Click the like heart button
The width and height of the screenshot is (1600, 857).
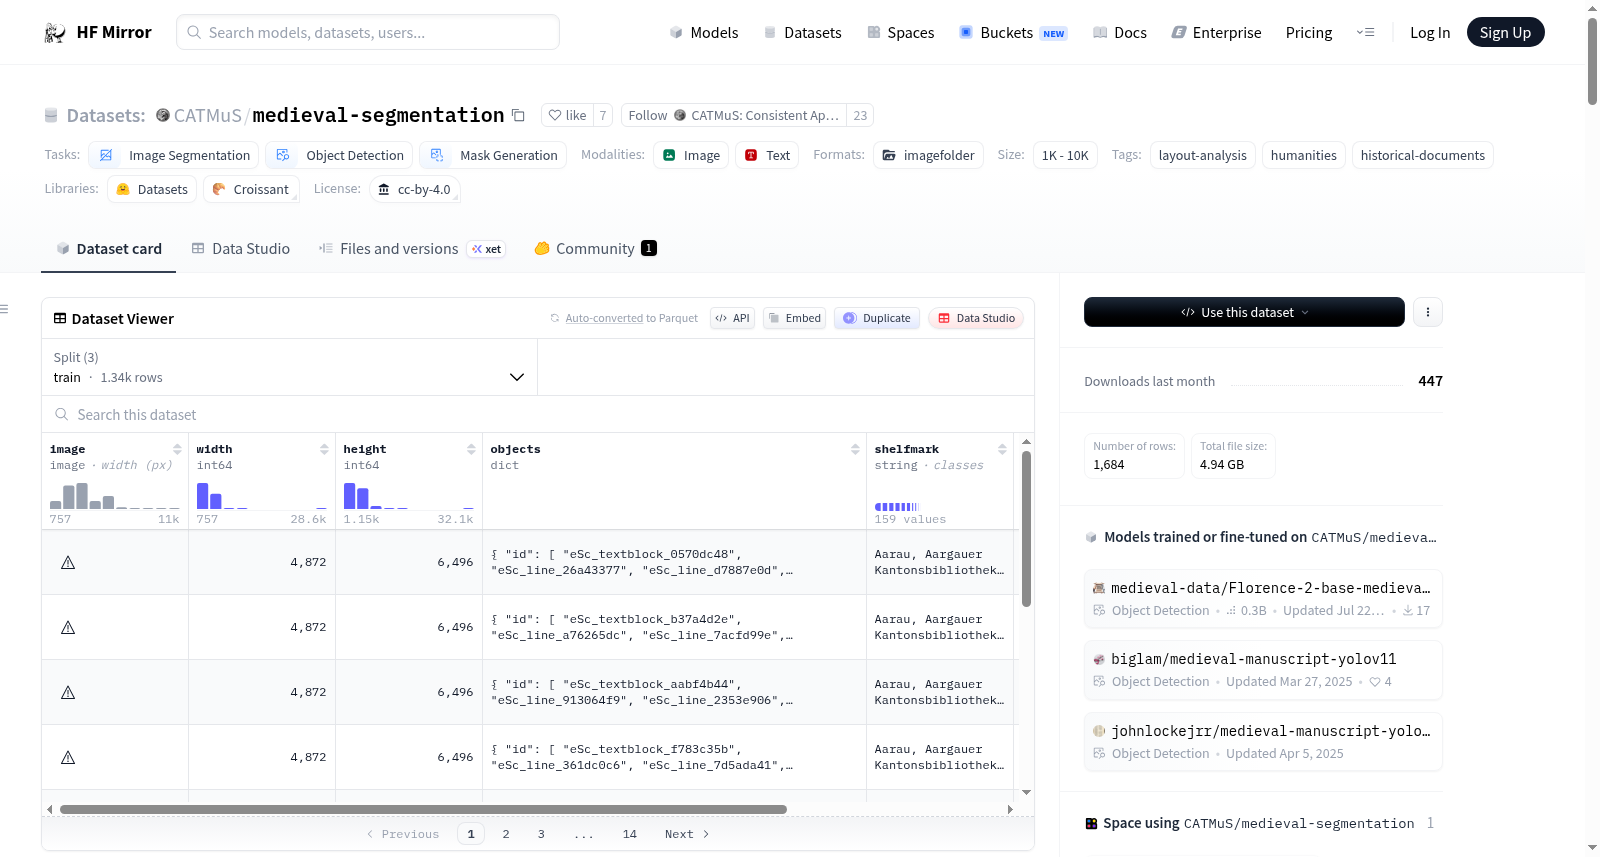tap(567, 115)
